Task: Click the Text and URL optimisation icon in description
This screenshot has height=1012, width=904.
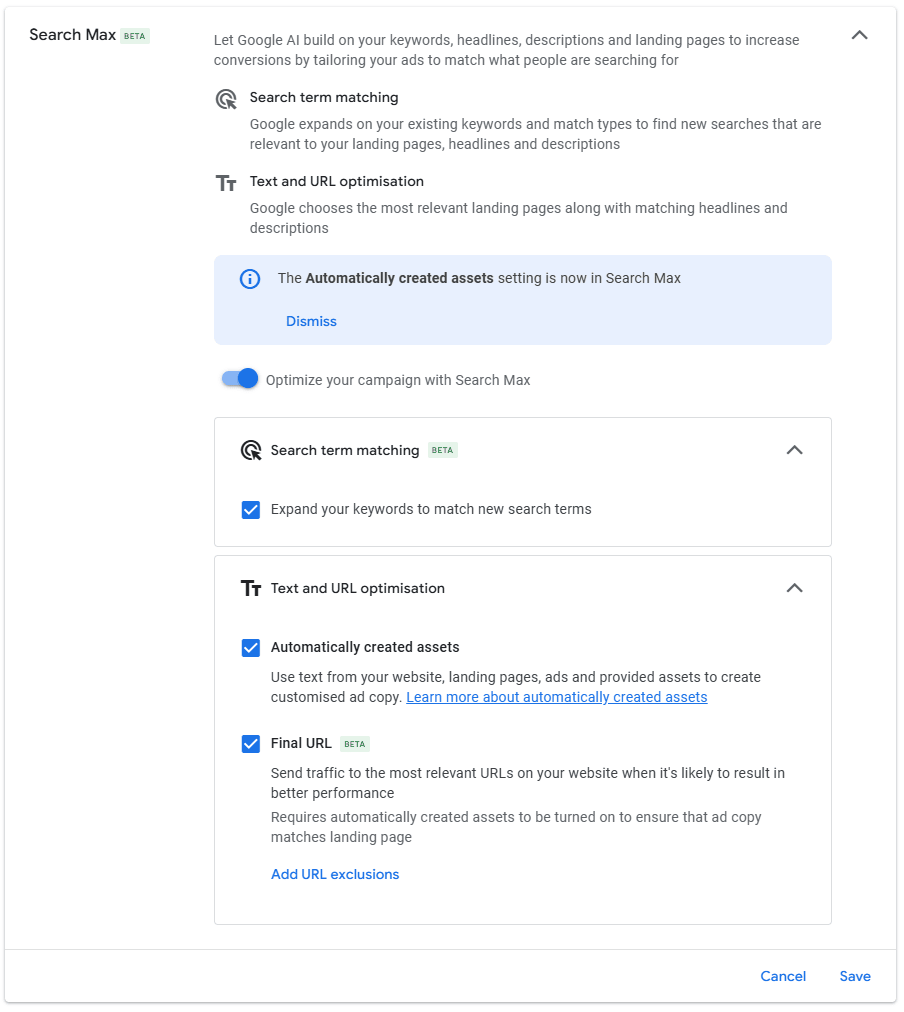Action: click(227, 183)
